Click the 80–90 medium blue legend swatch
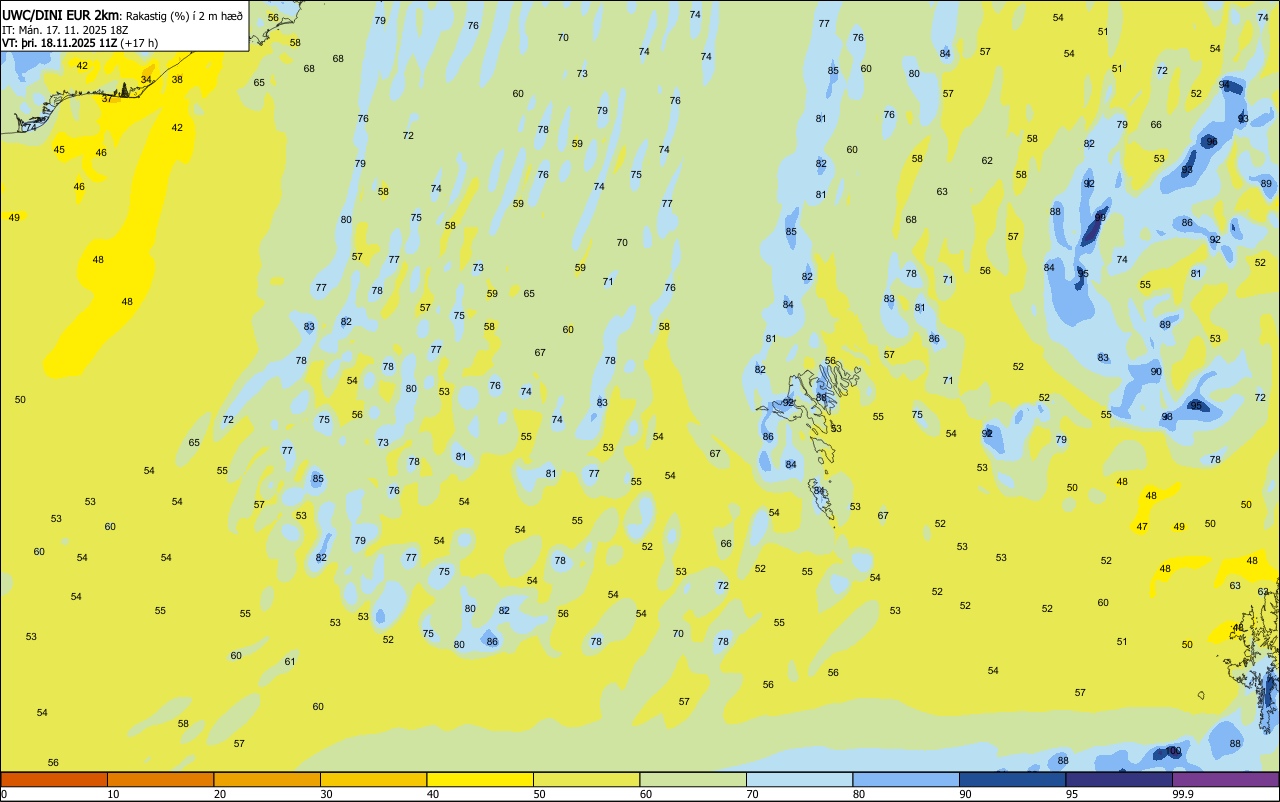1280x802 pixels. (x=906, y=779)
